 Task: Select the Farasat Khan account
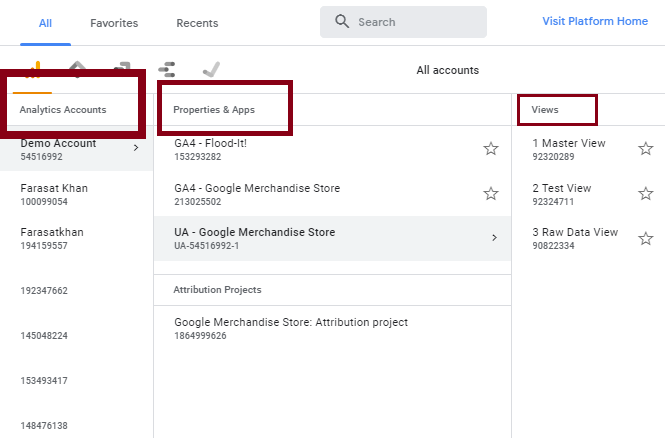77,194
